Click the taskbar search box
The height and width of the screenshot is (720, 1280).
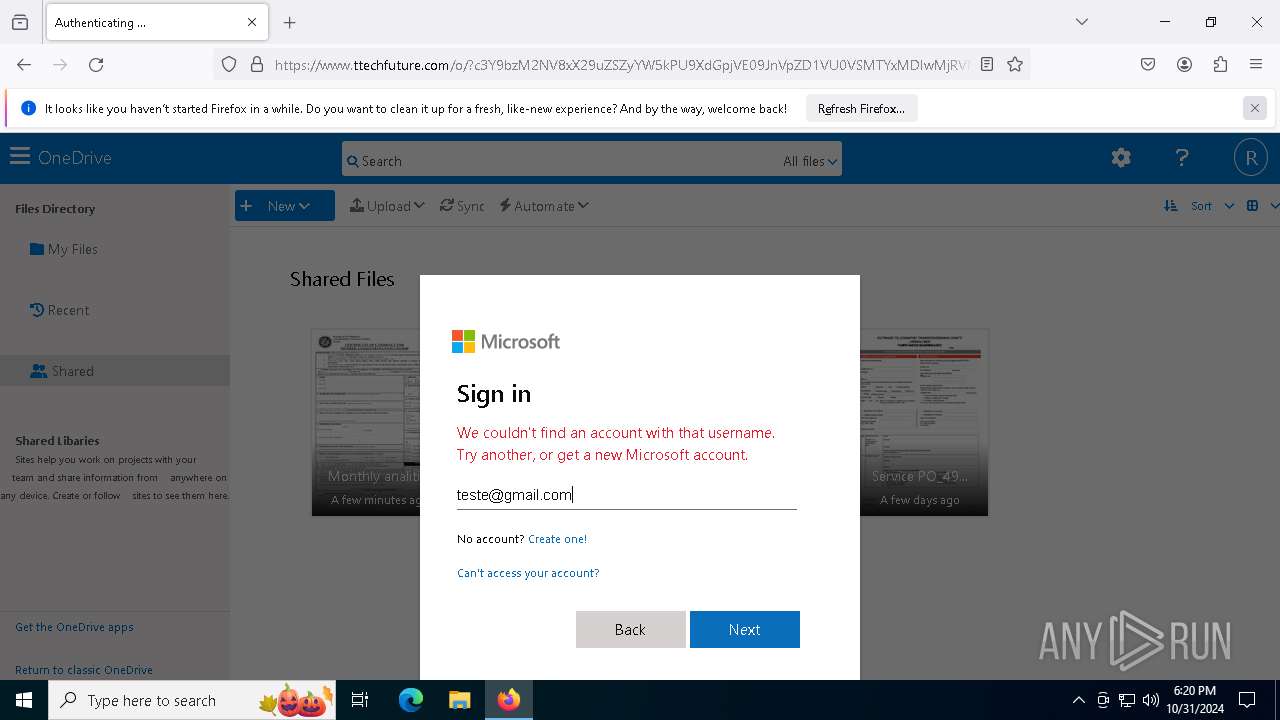(x=192, y=700)
